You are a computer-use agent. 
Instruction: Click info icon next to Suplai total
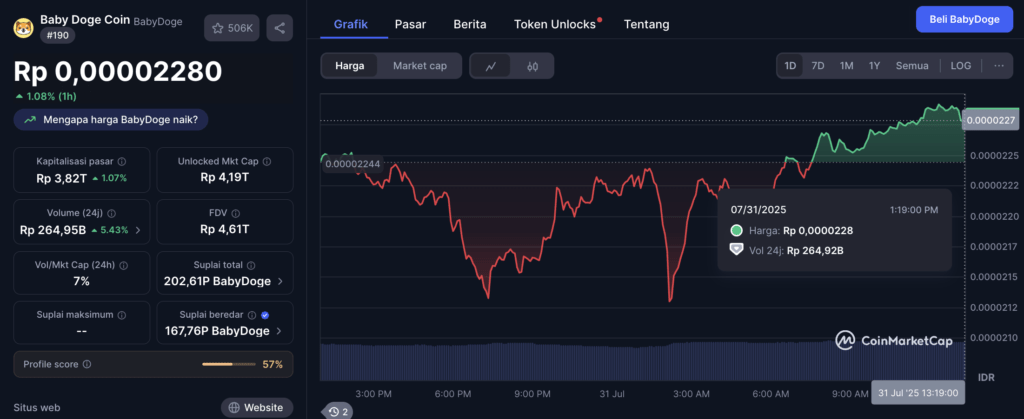click(251, 266)
